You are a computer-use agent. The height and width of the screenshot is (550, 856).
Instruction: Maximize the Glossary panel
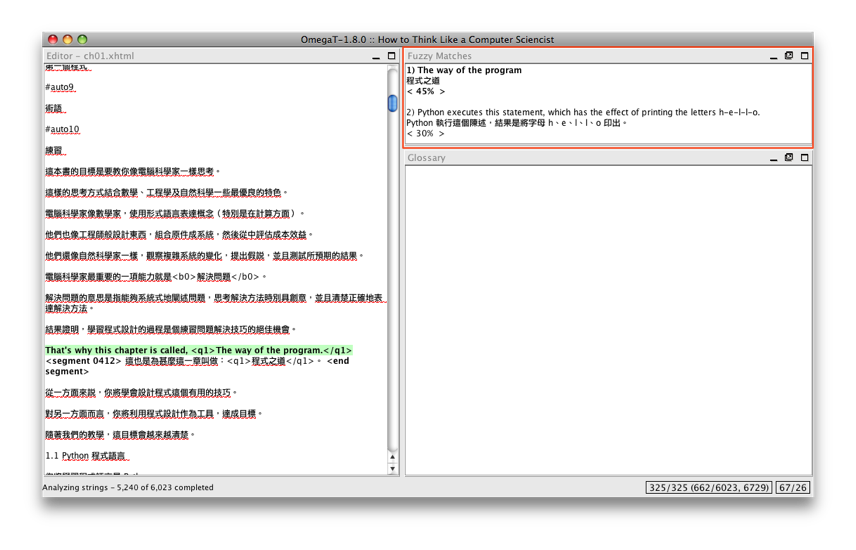click(804, 158)
